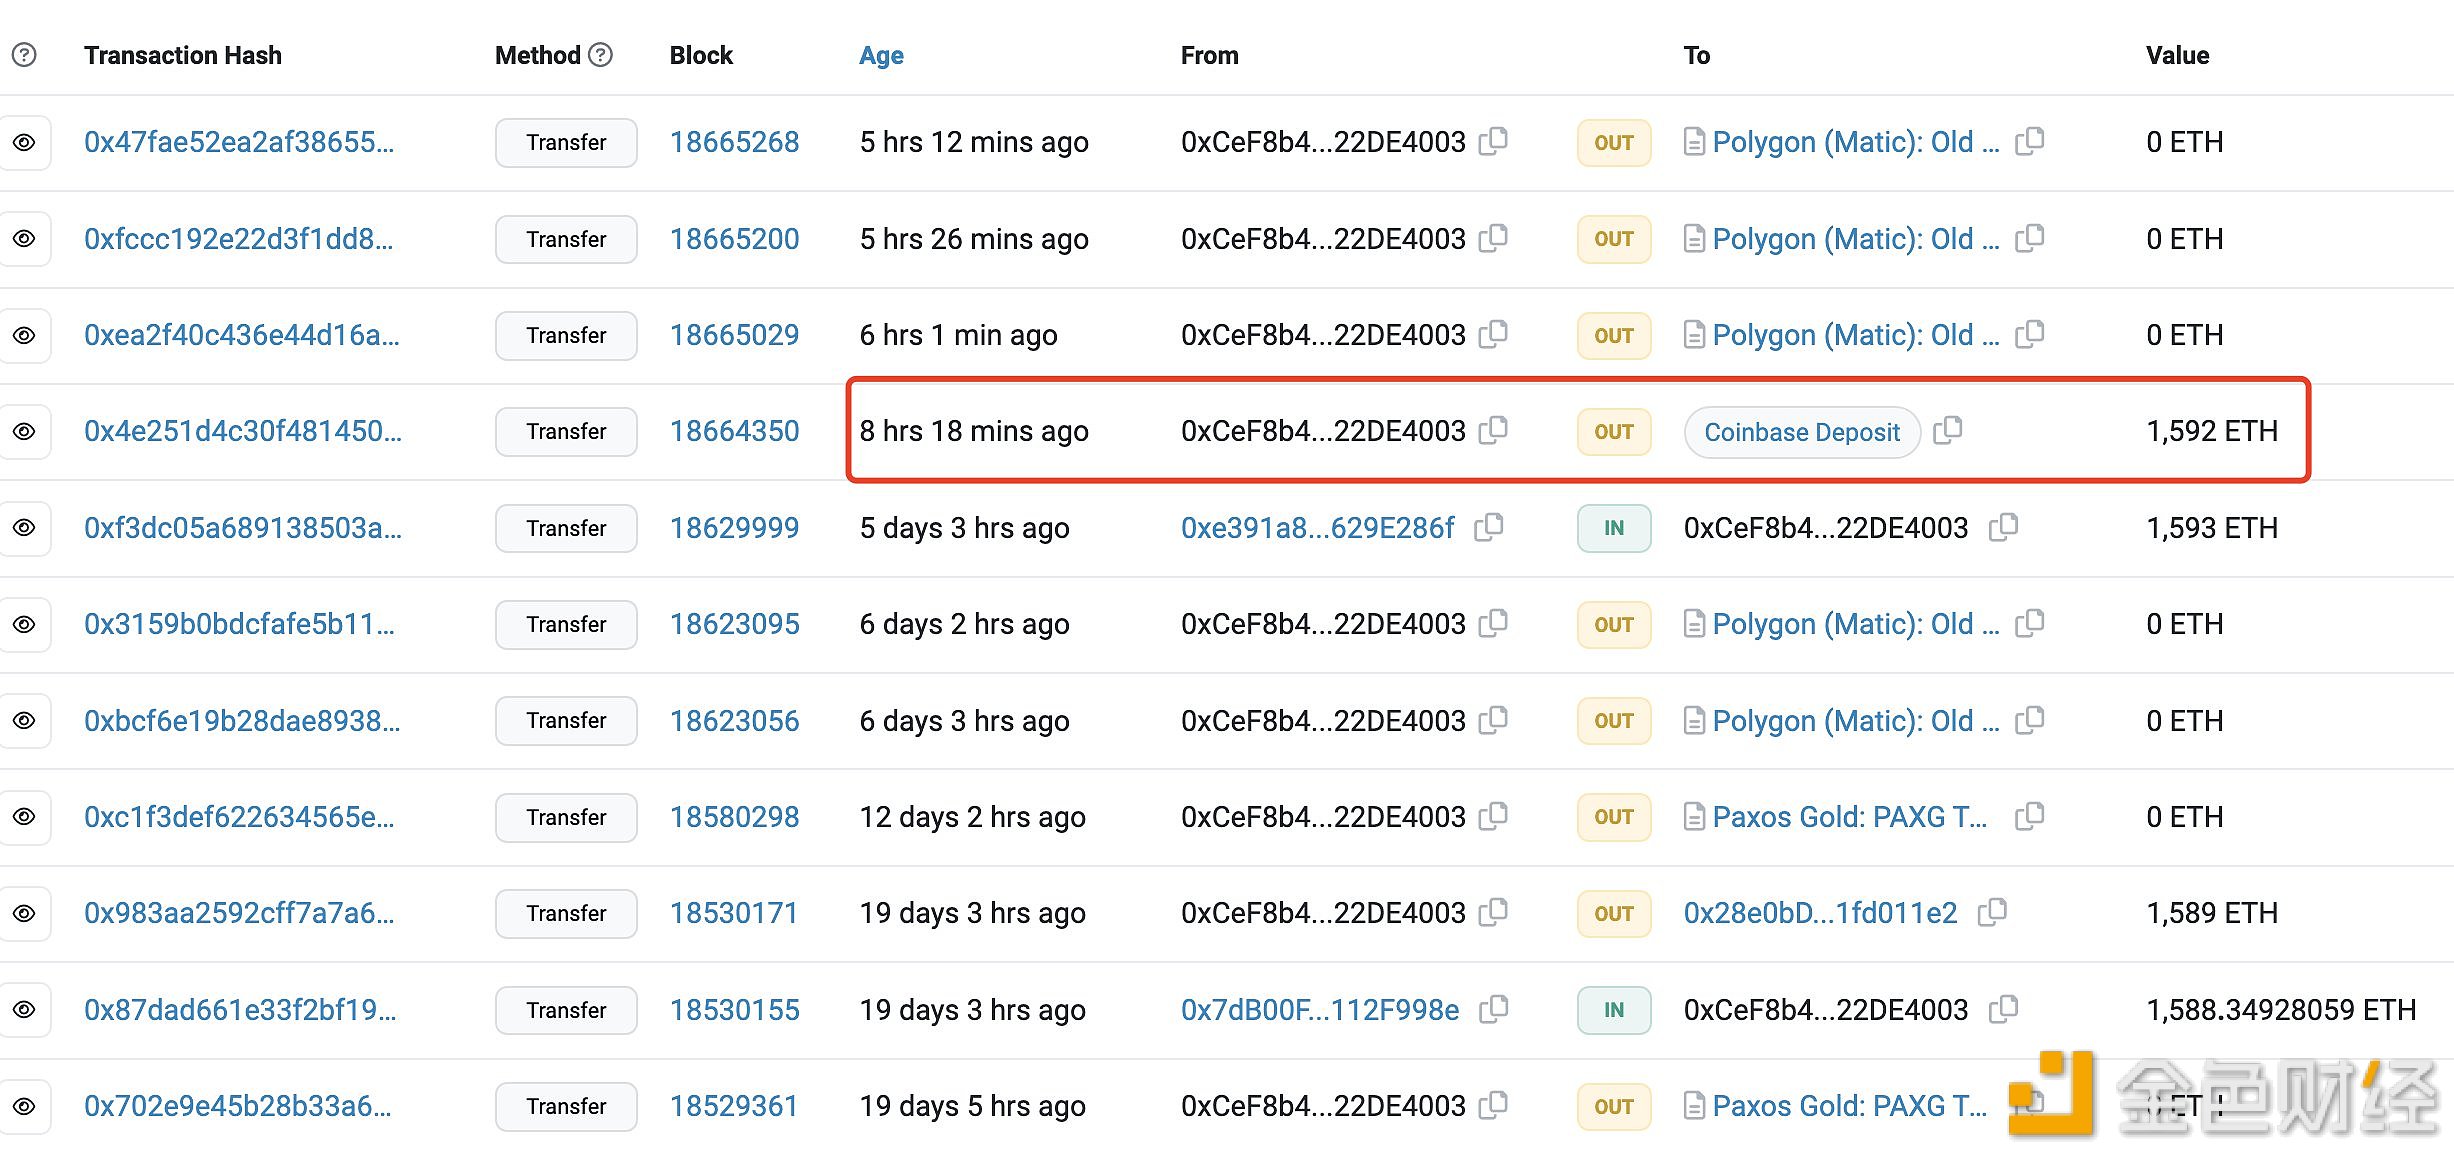Click Transfer method badge in block 18530155 row

pos(566,1010)
